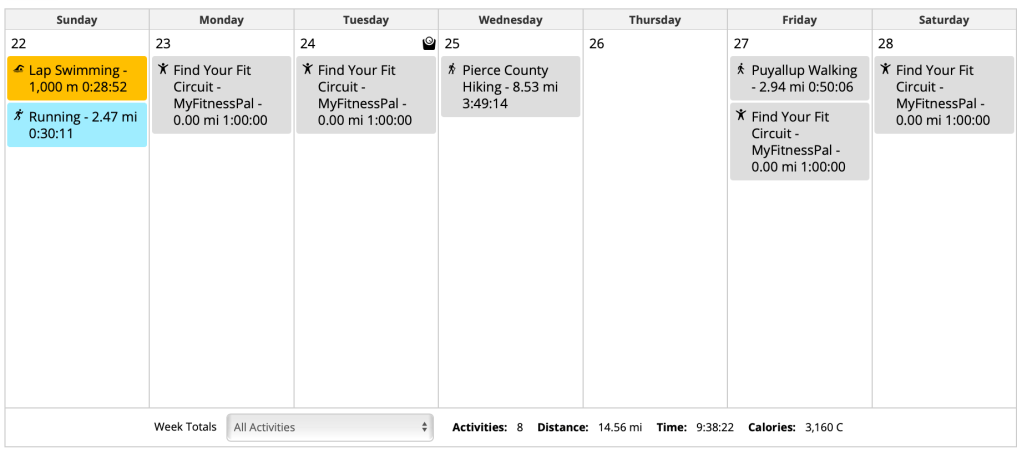Click the fitness icon on Friday's circuit activity
The image size is (1022, 454).
[741, 116]
